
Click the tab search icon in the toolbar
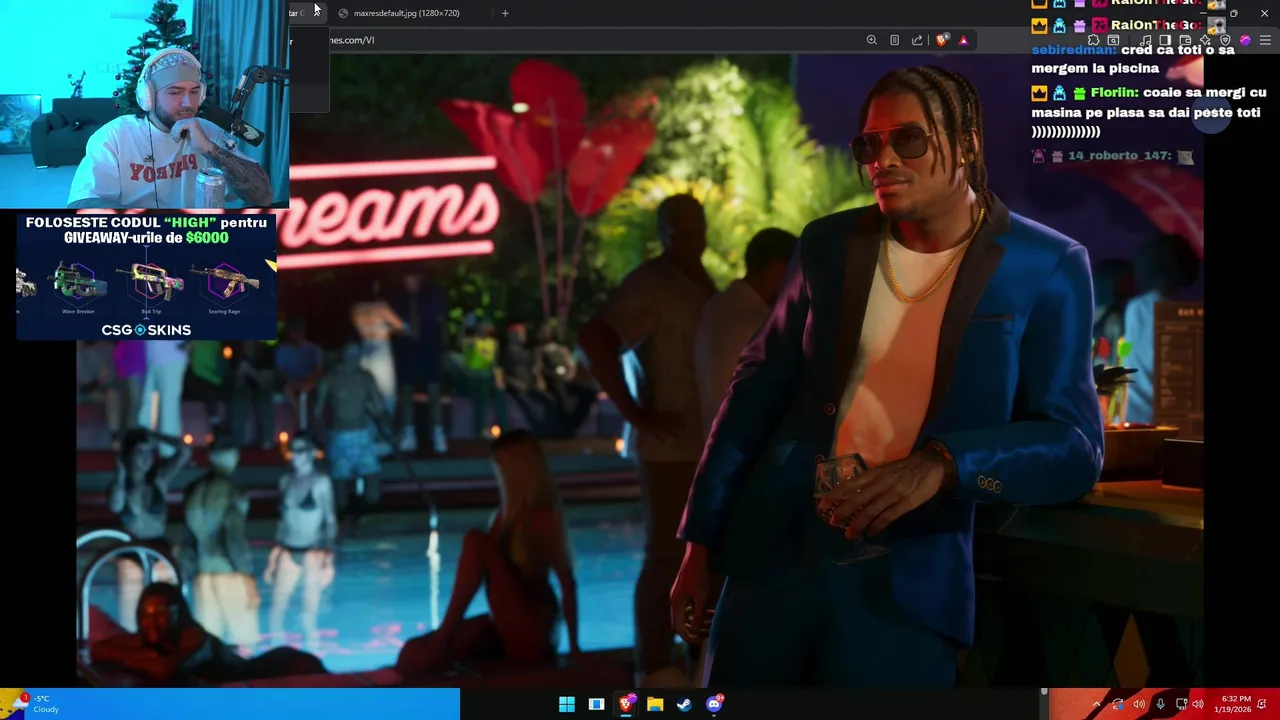(1113, 40)
